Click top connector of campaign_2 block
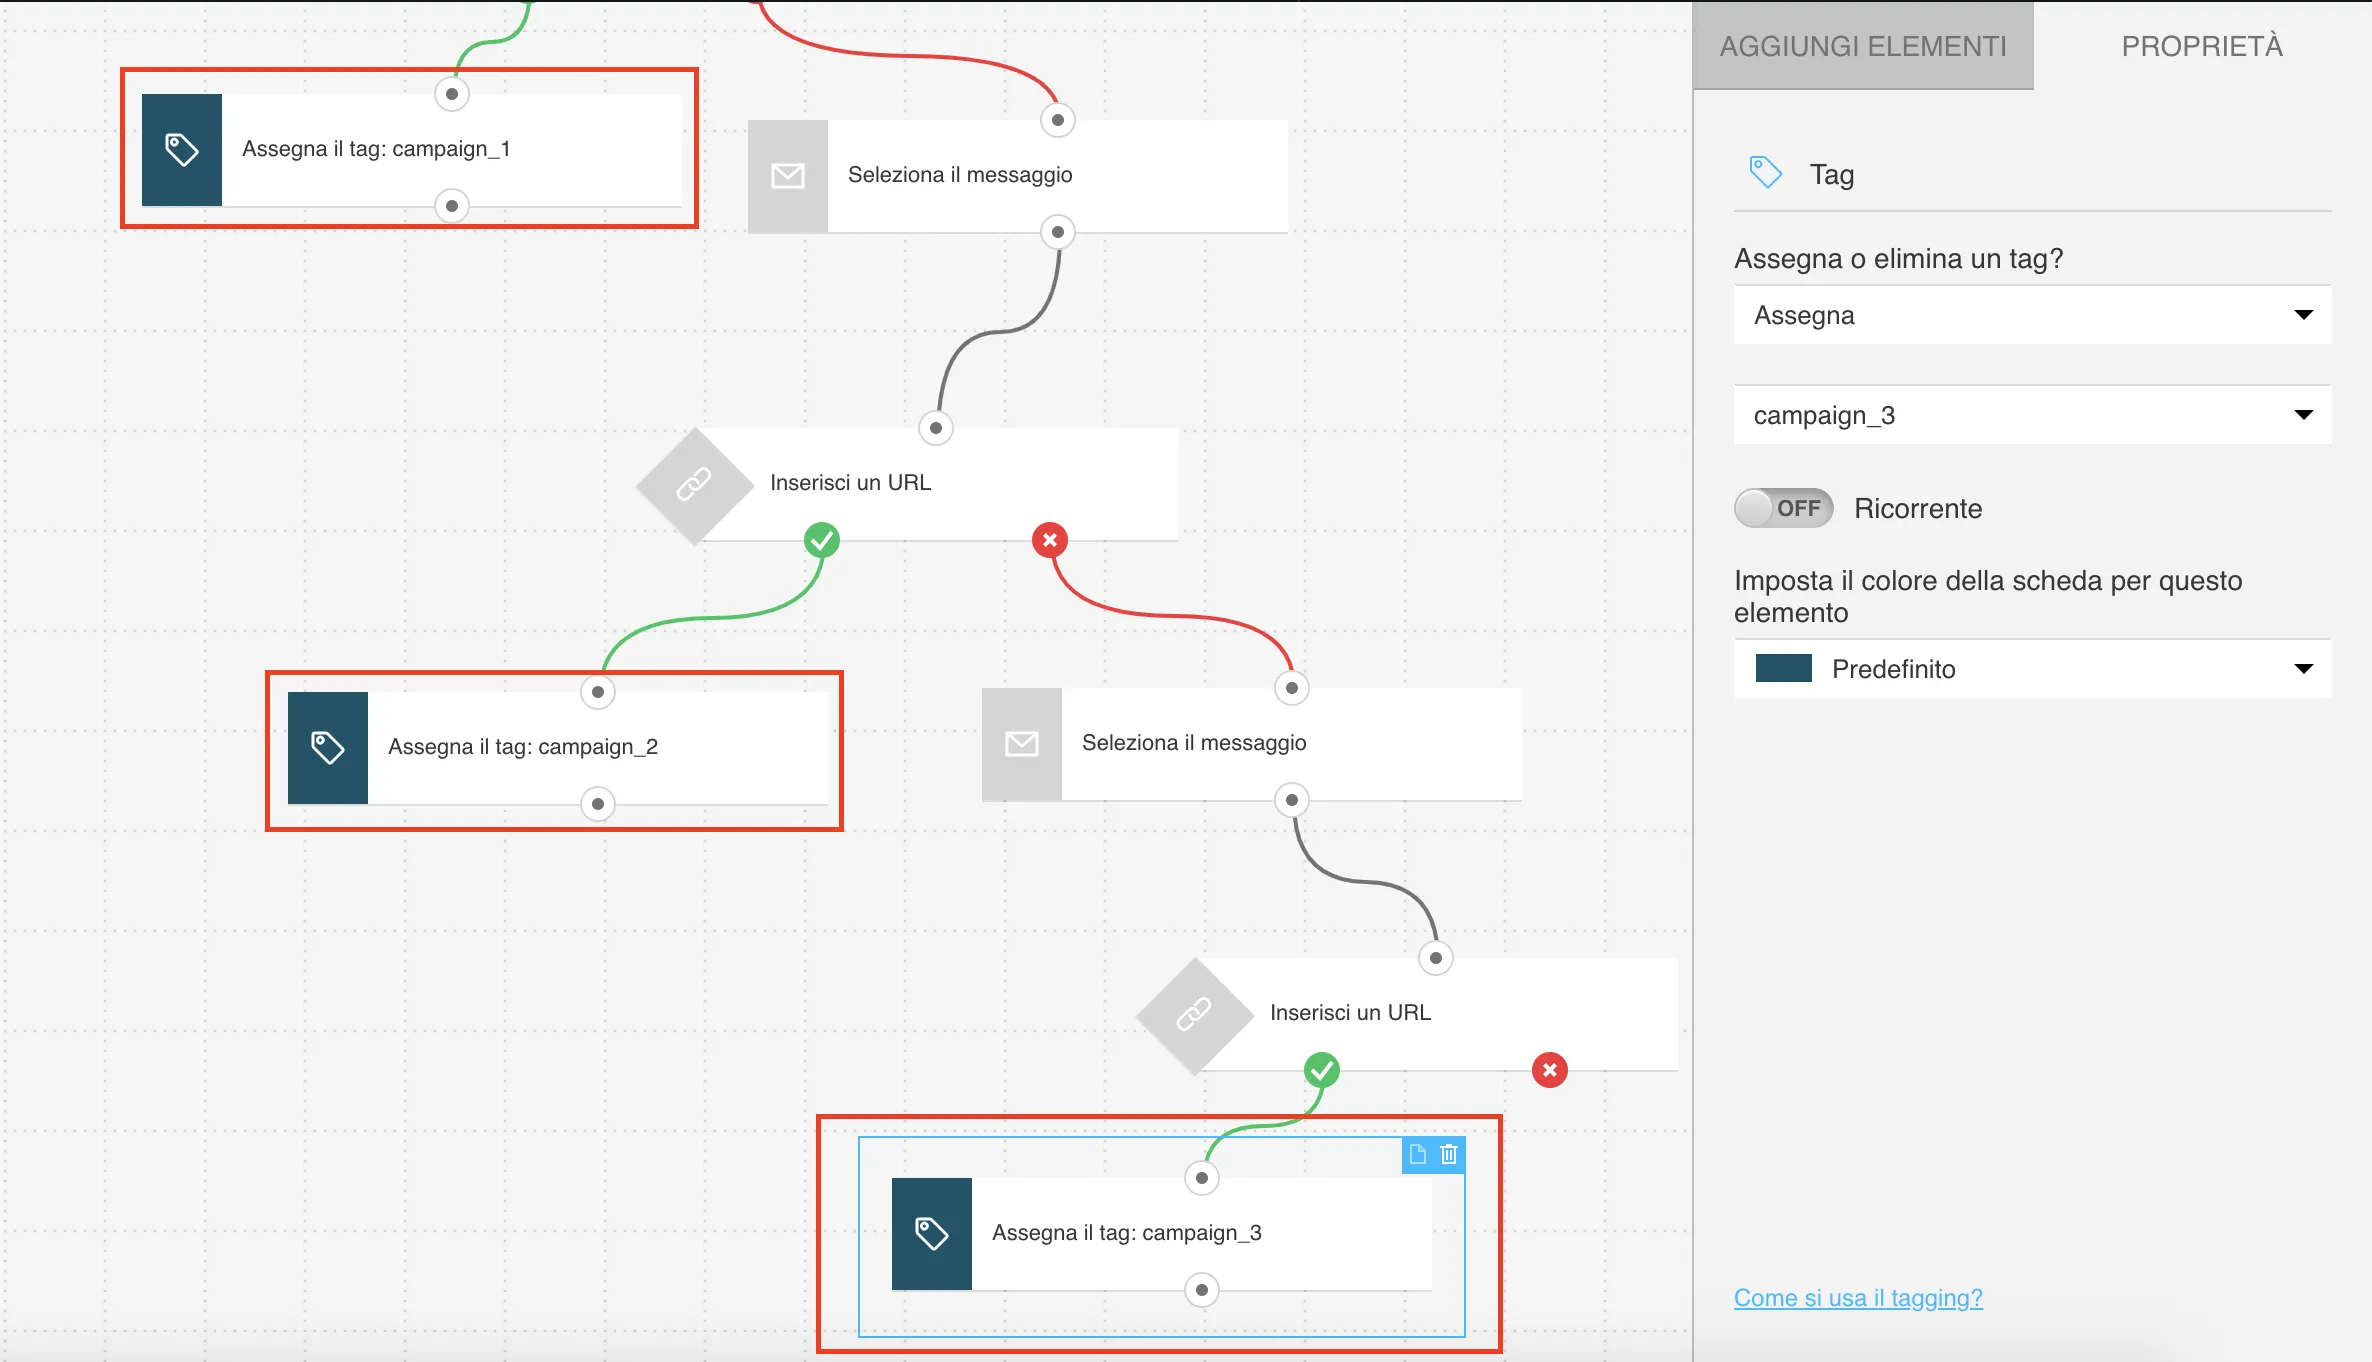 click(598, 692)
